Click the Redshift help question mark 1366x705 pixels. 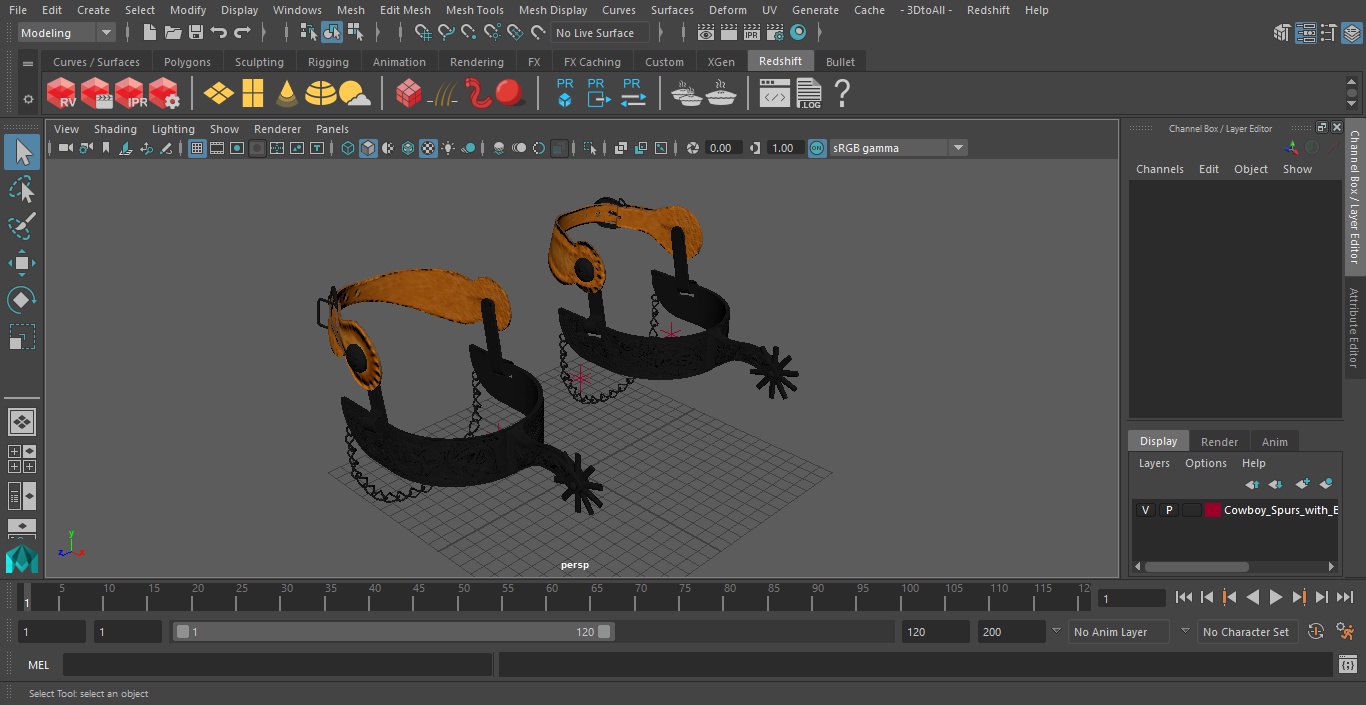(x=842, y=94)
